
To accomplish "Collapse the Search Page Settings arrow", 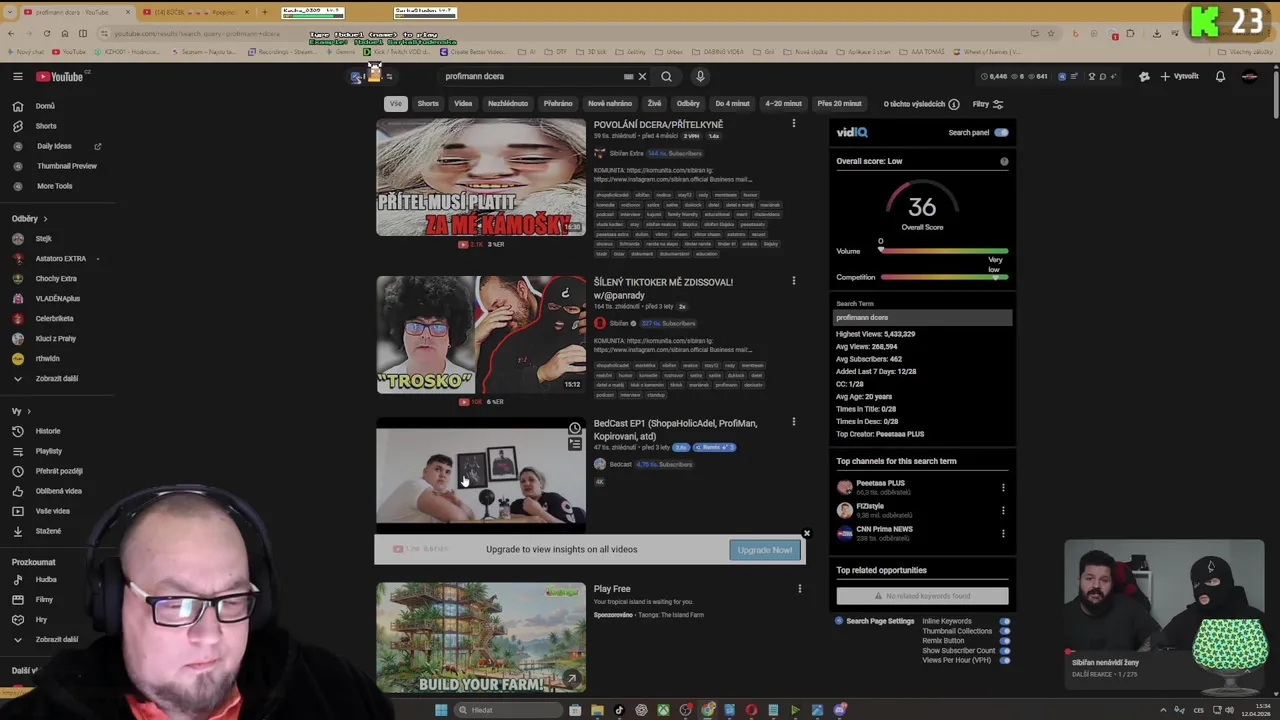I will click(839, 621).
